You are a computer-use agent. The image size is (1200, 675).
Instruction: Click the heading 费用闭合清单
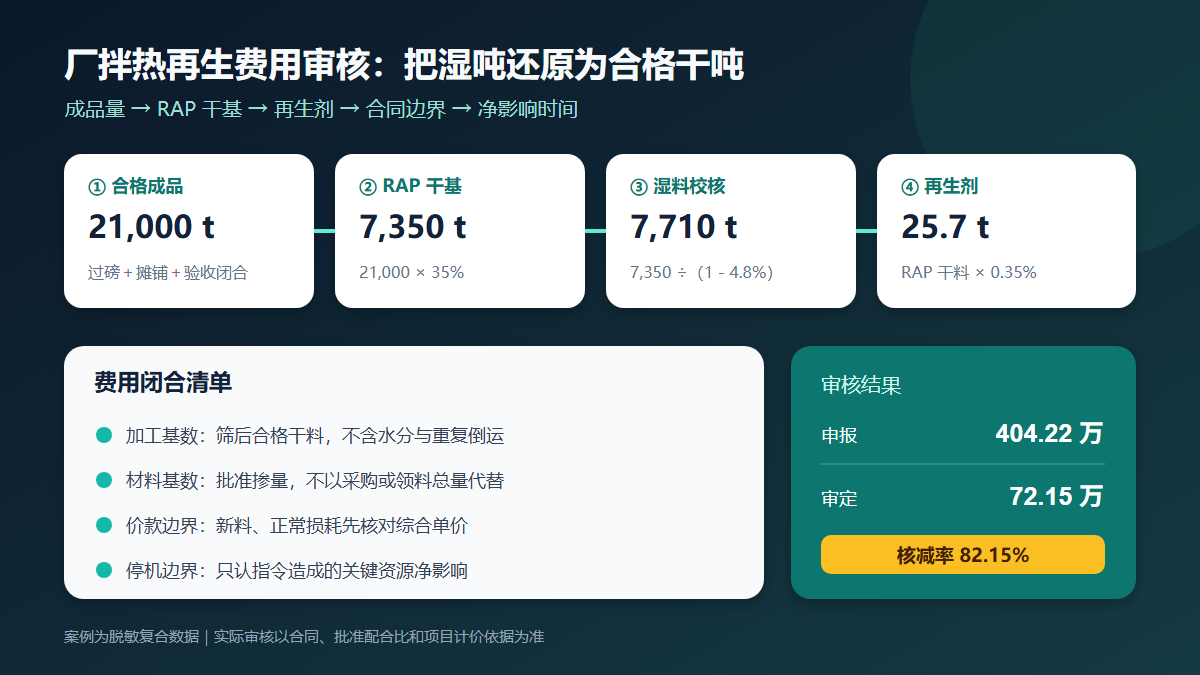pos(163,382)
